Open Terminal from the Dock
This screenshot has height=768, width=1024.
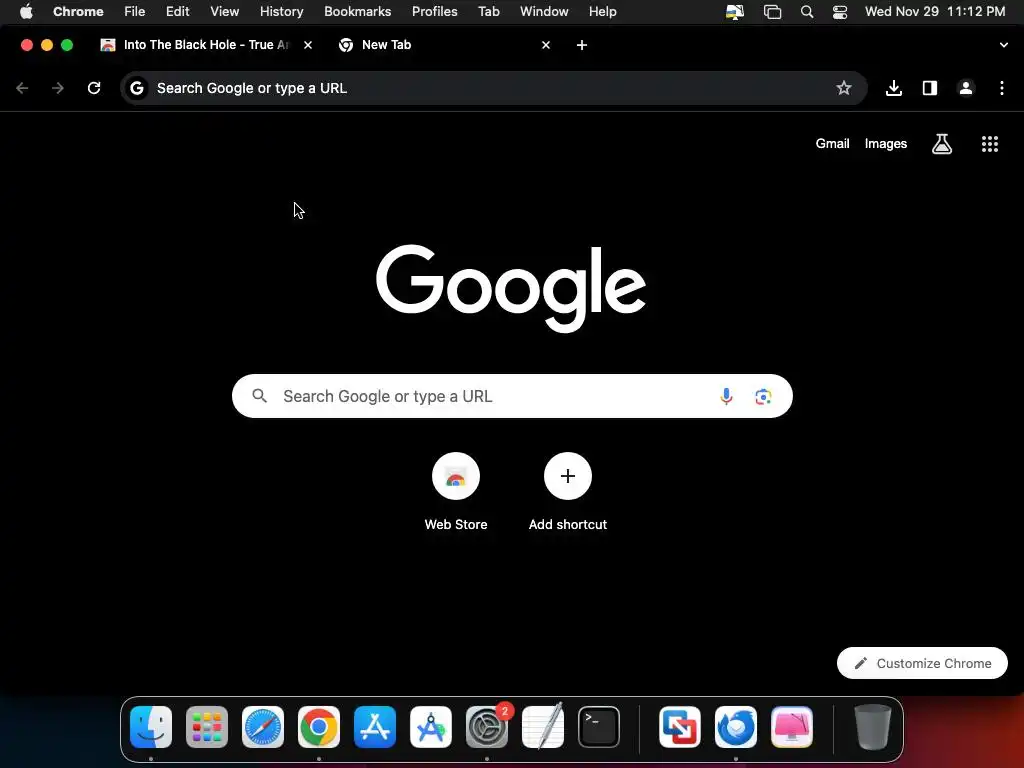[x=599, y=727]
